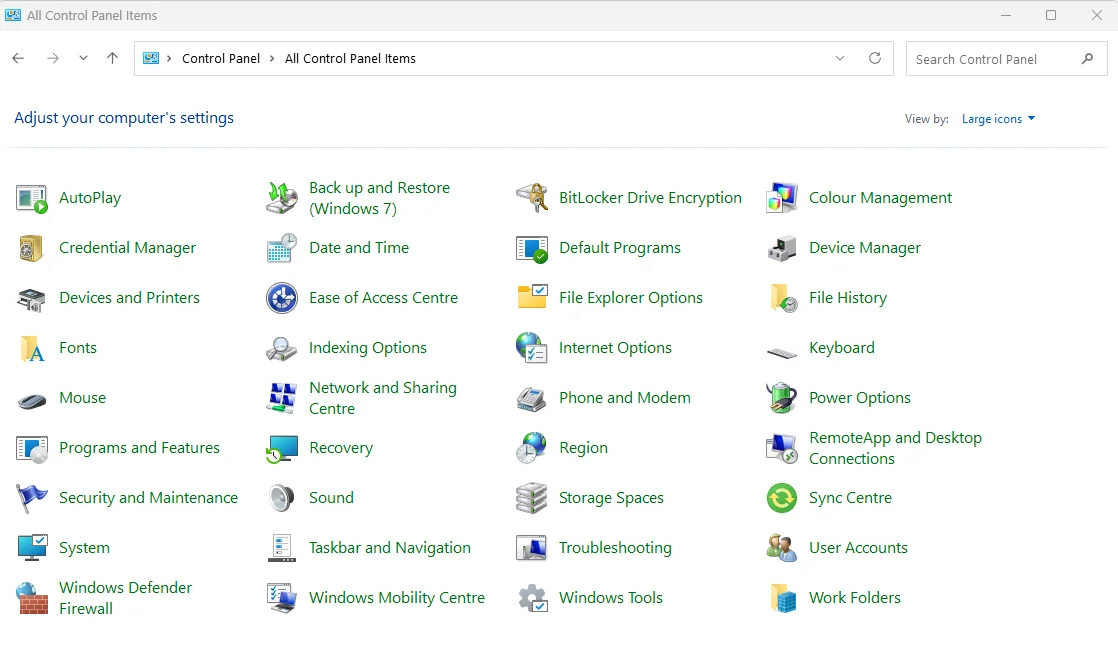Click the search magnifier icon
Viewport: 1118px width, 653px height.
1087,59
